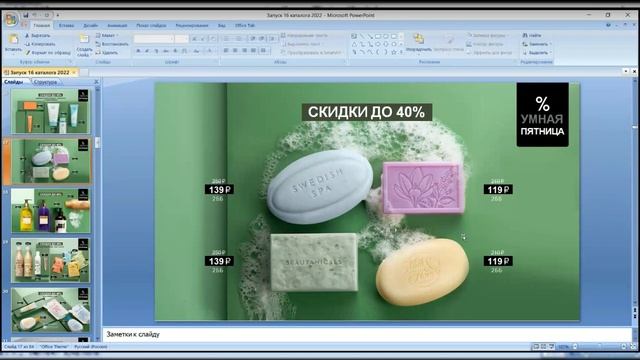640x360 pixels.
Task: Click into the Заметки к слайду notes field
Action: click(367, 334)
